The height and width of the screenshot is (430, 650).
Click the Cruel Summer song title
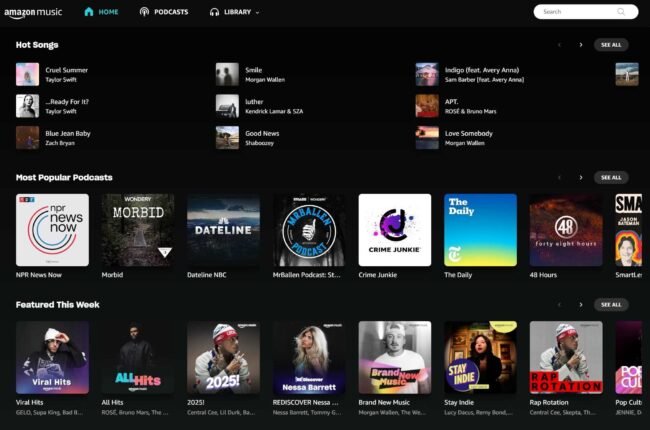(66, 70)
